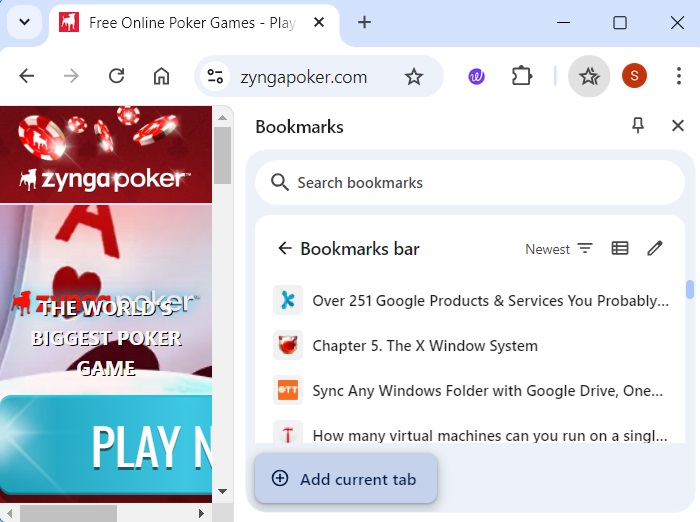700x522 pixels.
Task: Open the purple W extension icon
Action: click(x=476, y=76)
